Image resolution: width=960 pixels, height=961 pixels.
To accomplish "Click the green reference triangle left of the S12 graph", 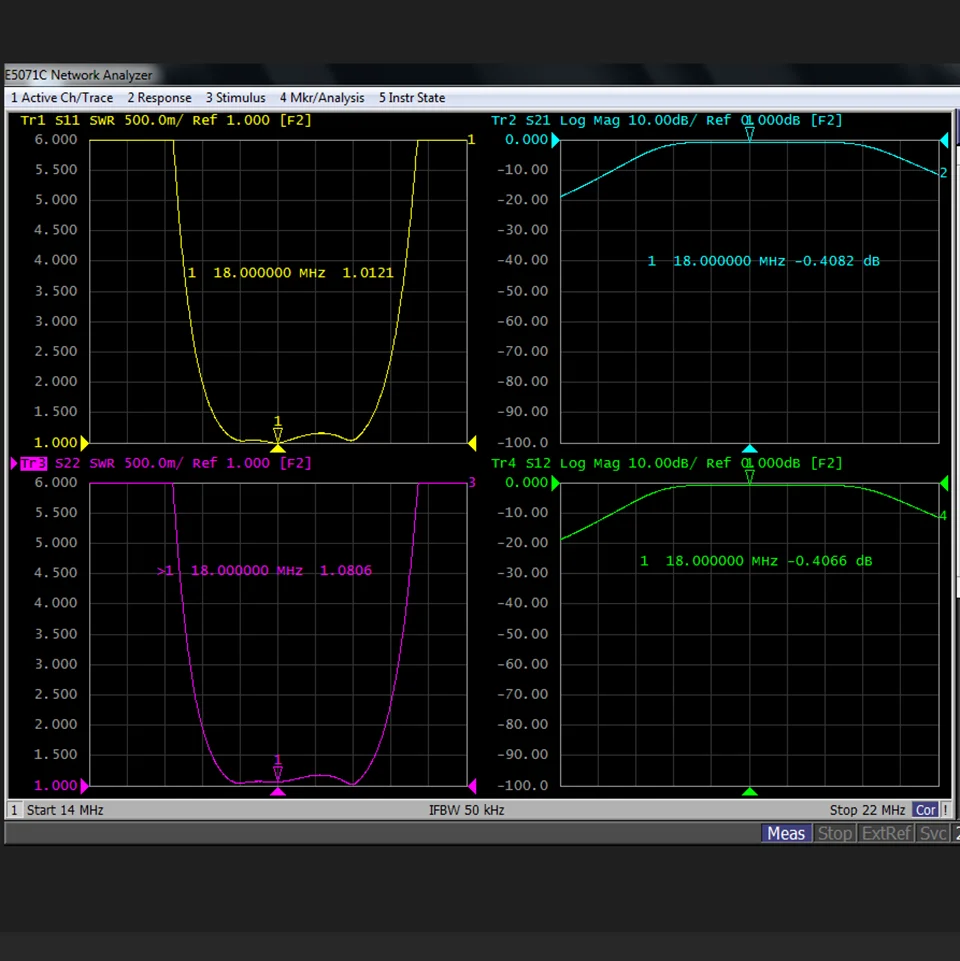I will 555,484.
